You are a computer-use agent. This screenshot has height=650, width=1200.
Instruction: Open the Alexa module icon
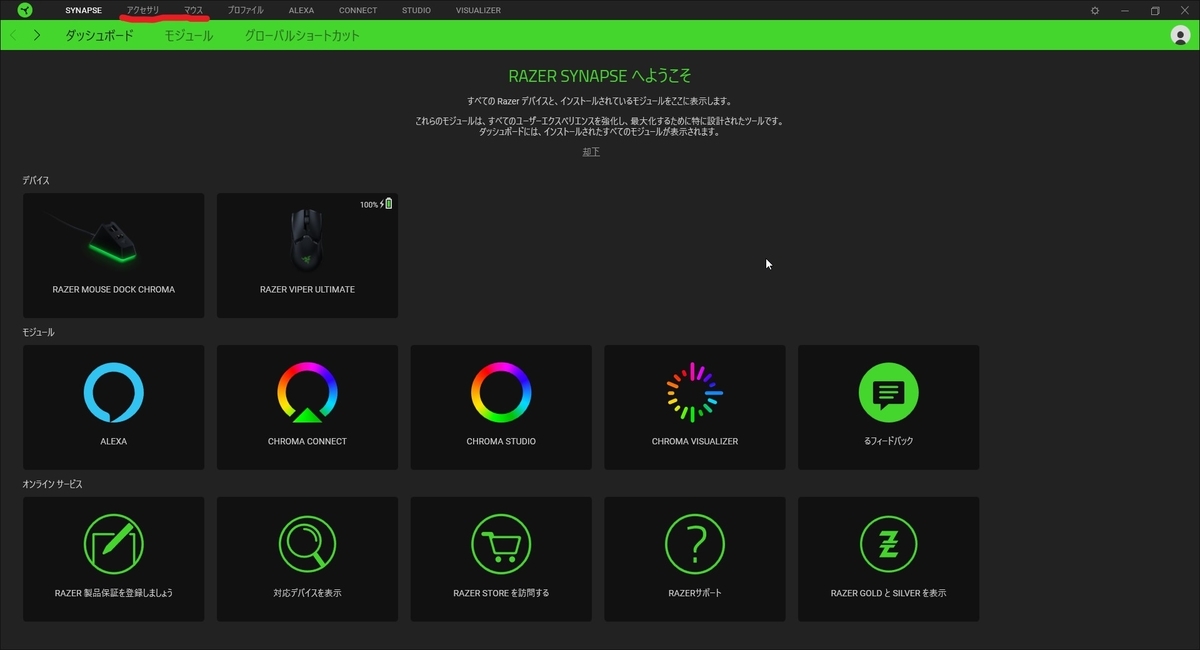click(113, 392)
